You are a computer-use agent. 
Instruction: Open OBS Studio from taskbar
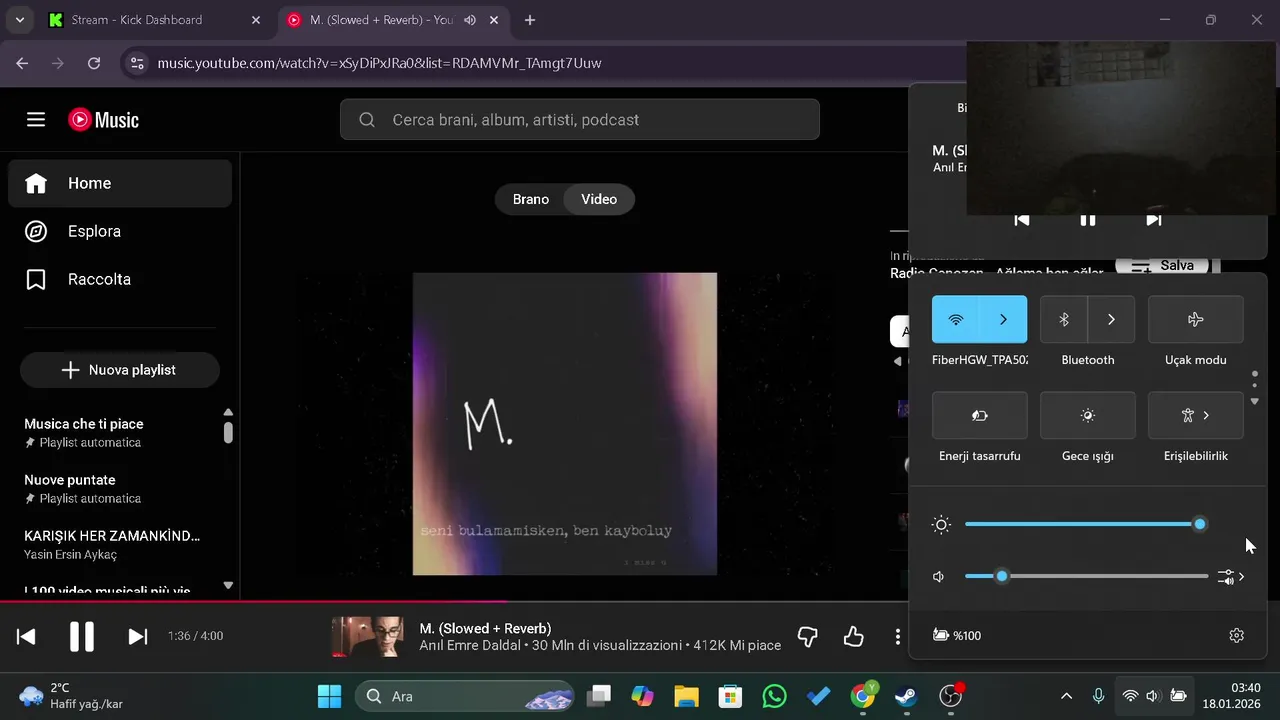(x=951, y=696)
